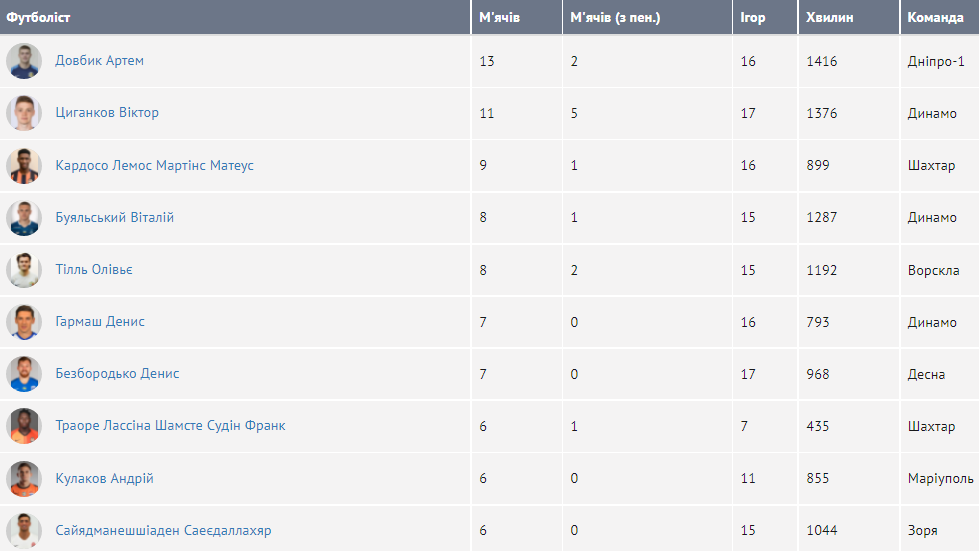Viewport: 979px width, 551px height.
Task: Open Довбик Артем player profile link
Action: click(x=99, y=61)
